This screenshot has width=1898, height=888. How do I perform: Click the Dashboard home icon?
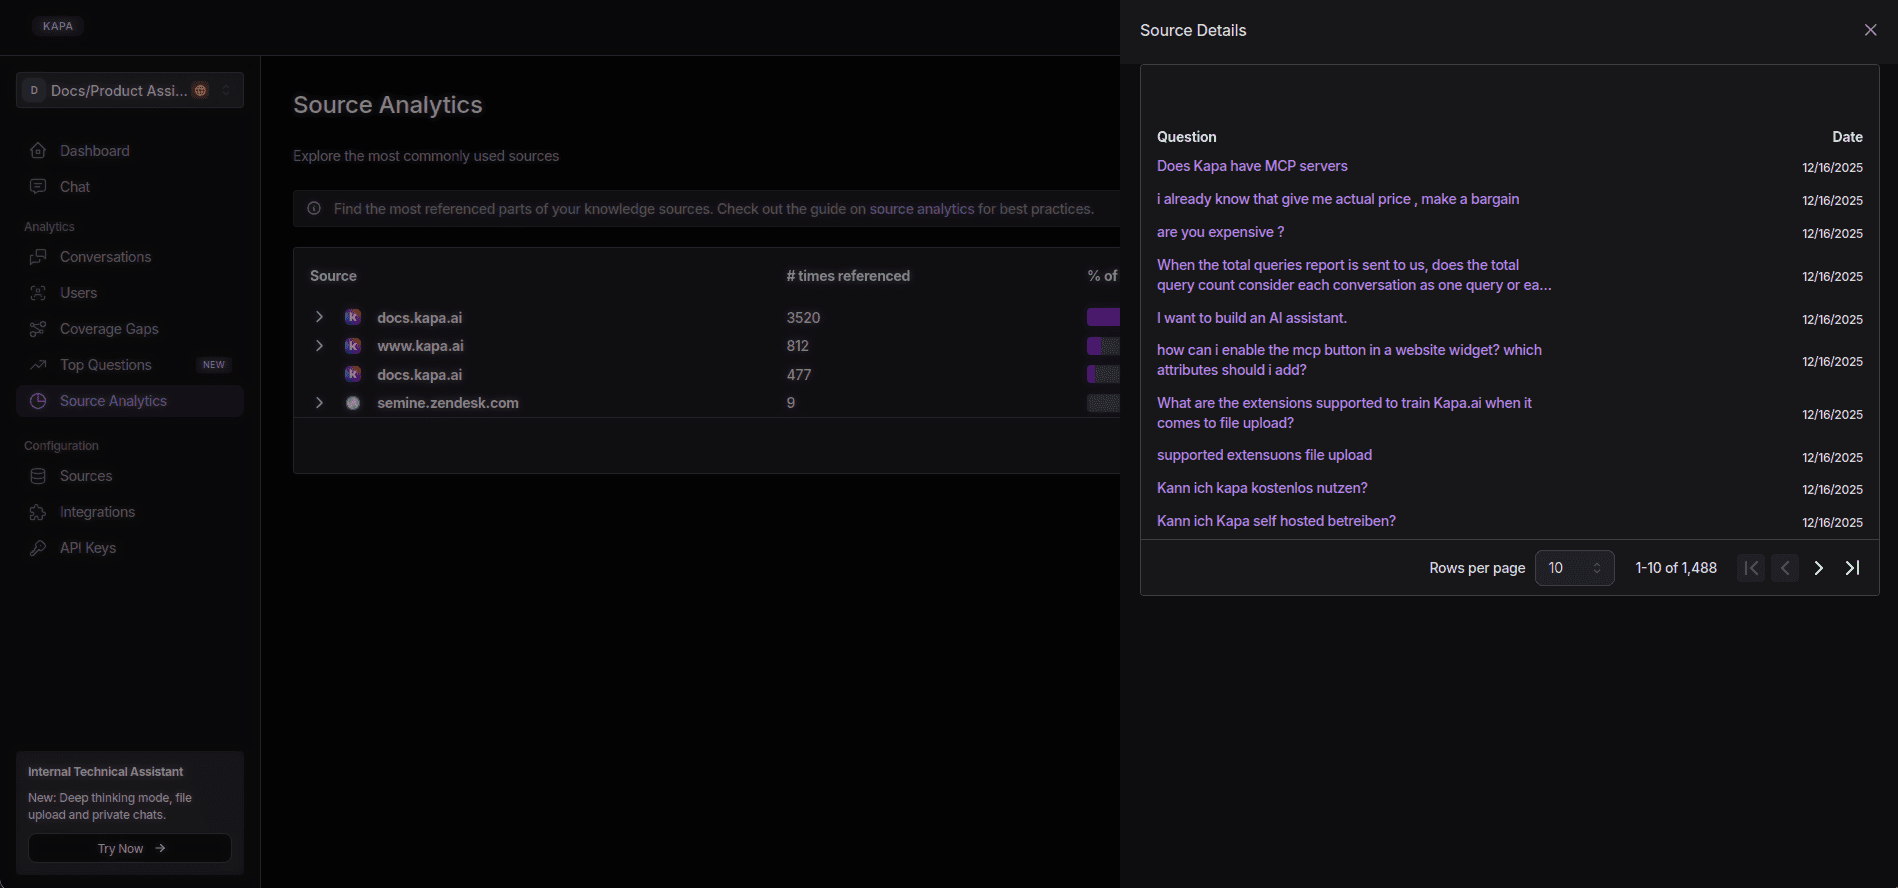point(38,151)
